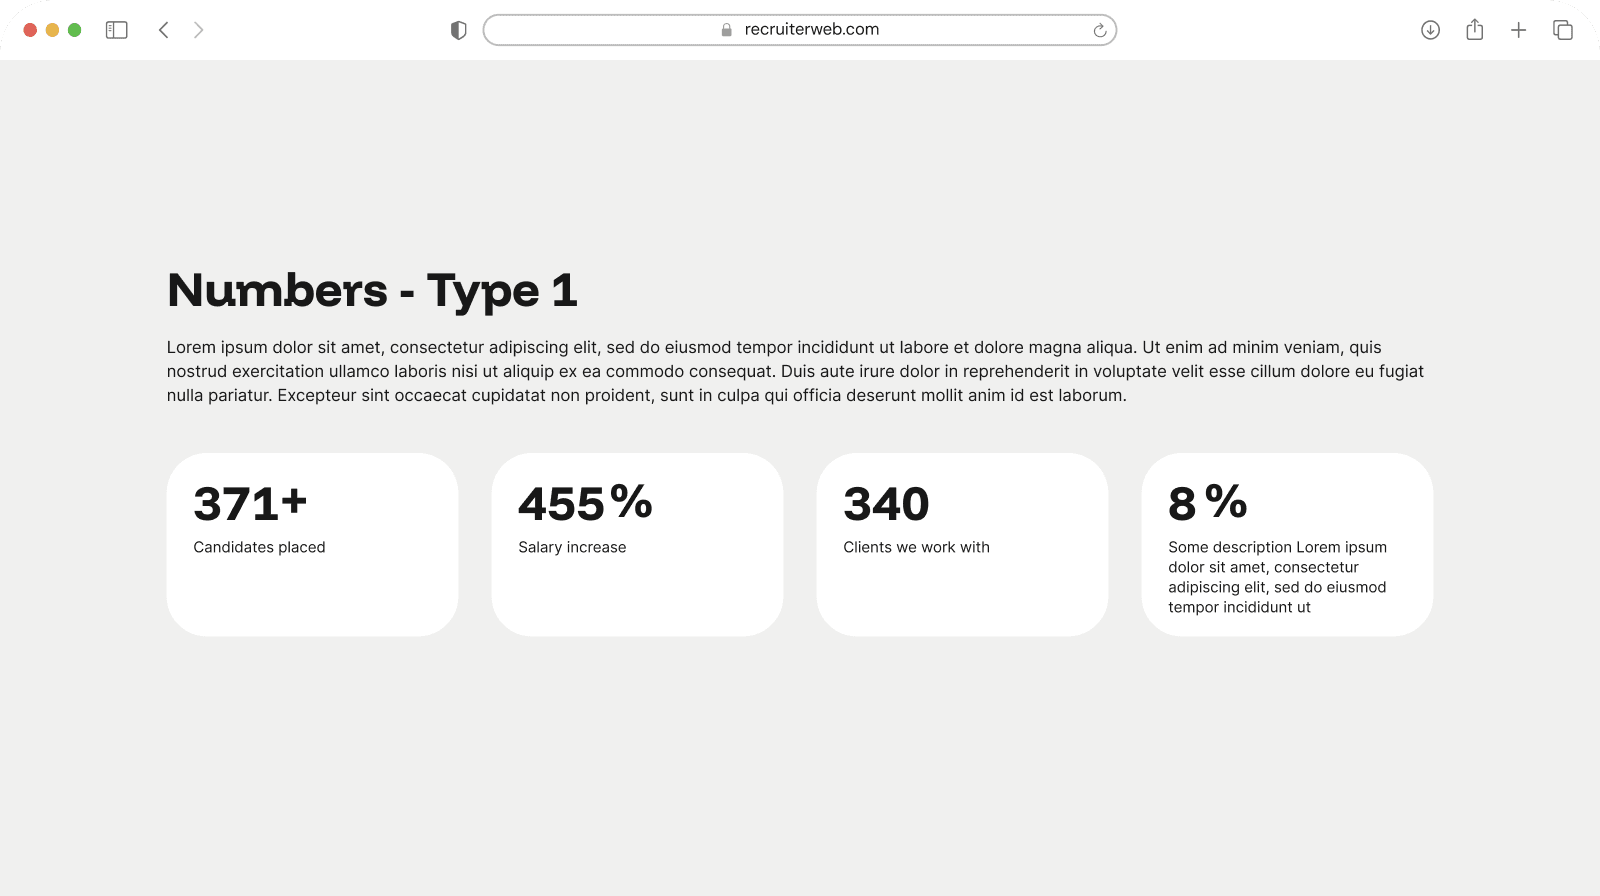Show the downloads list

[1431, 30]
